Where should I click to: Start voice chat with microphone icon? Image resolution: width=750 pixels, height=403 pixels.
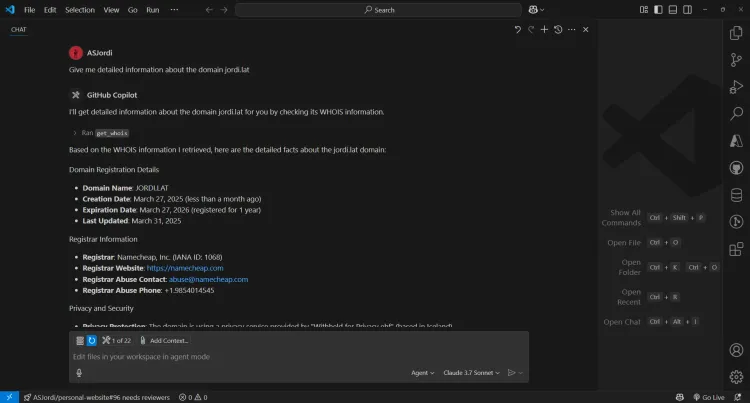pos(79,373)
